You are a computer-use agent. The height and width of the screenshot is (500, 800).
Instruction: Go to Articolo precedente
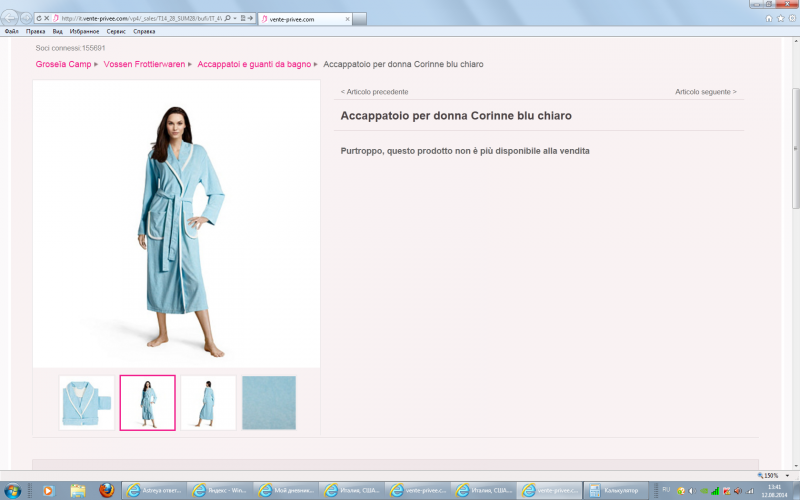click(x=374, y=92)
